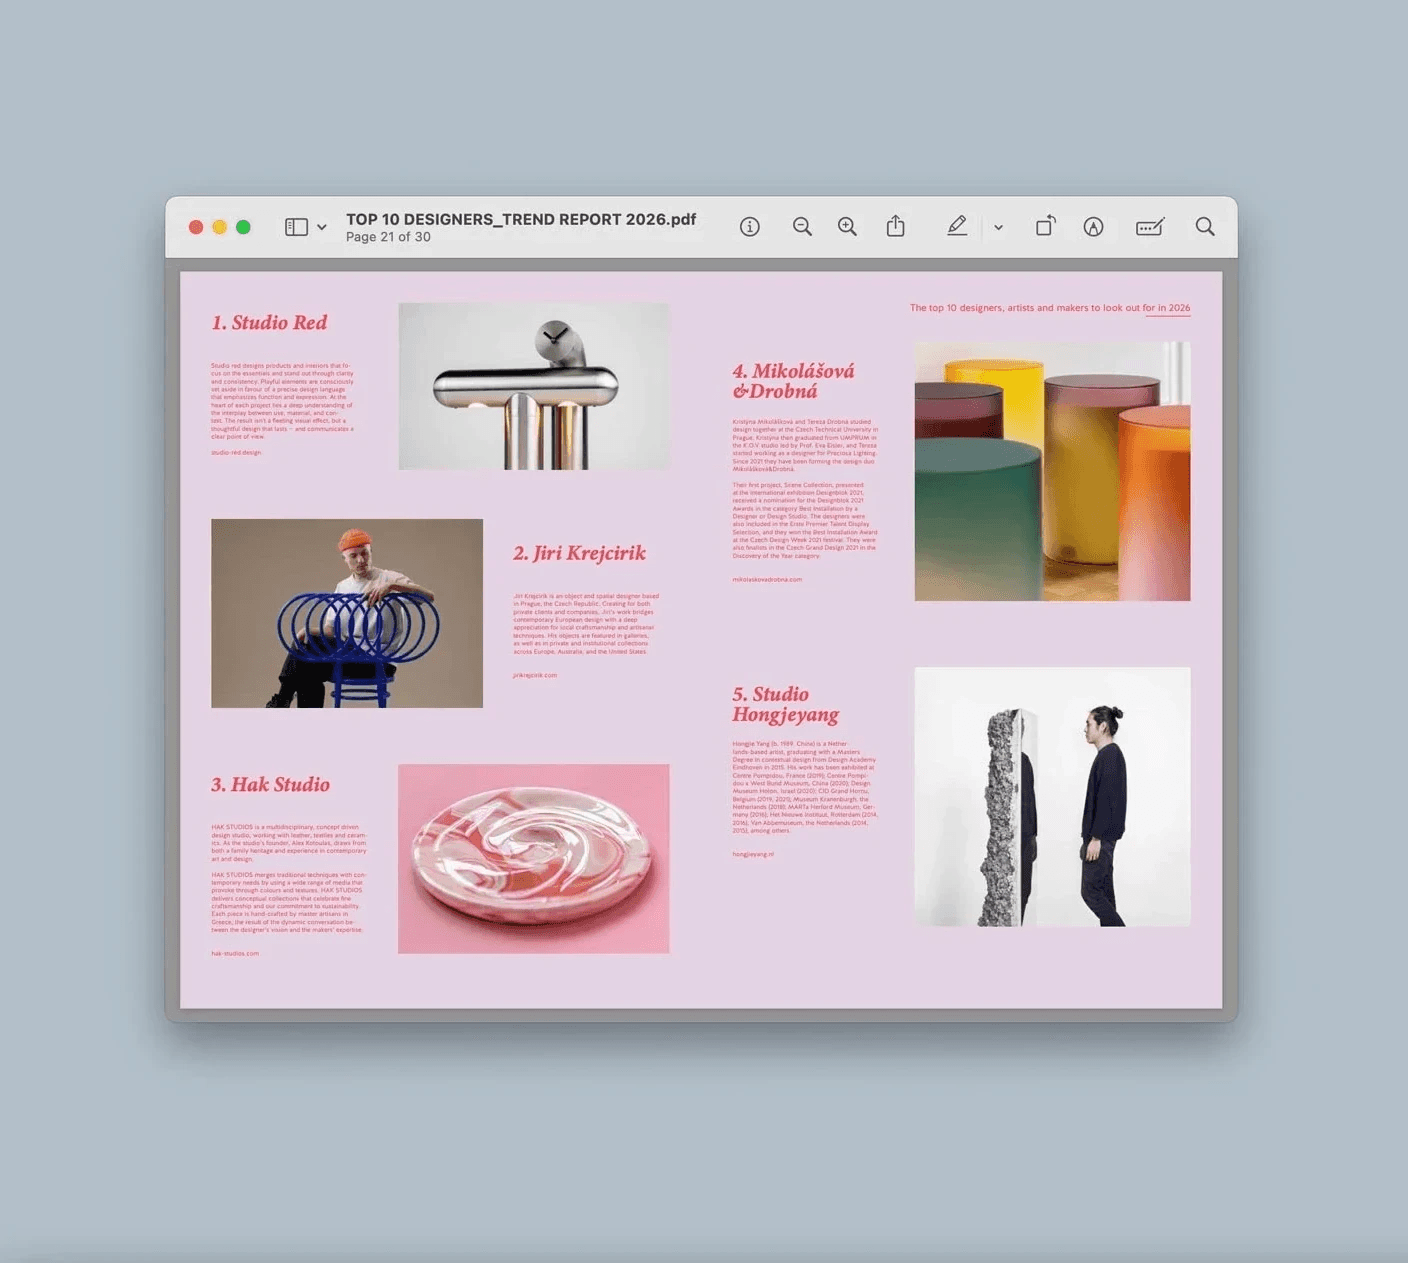Visit the jirikrejcirik.com link
The height and width of the screenshot is (1263, 1408).
click(536, 675)
